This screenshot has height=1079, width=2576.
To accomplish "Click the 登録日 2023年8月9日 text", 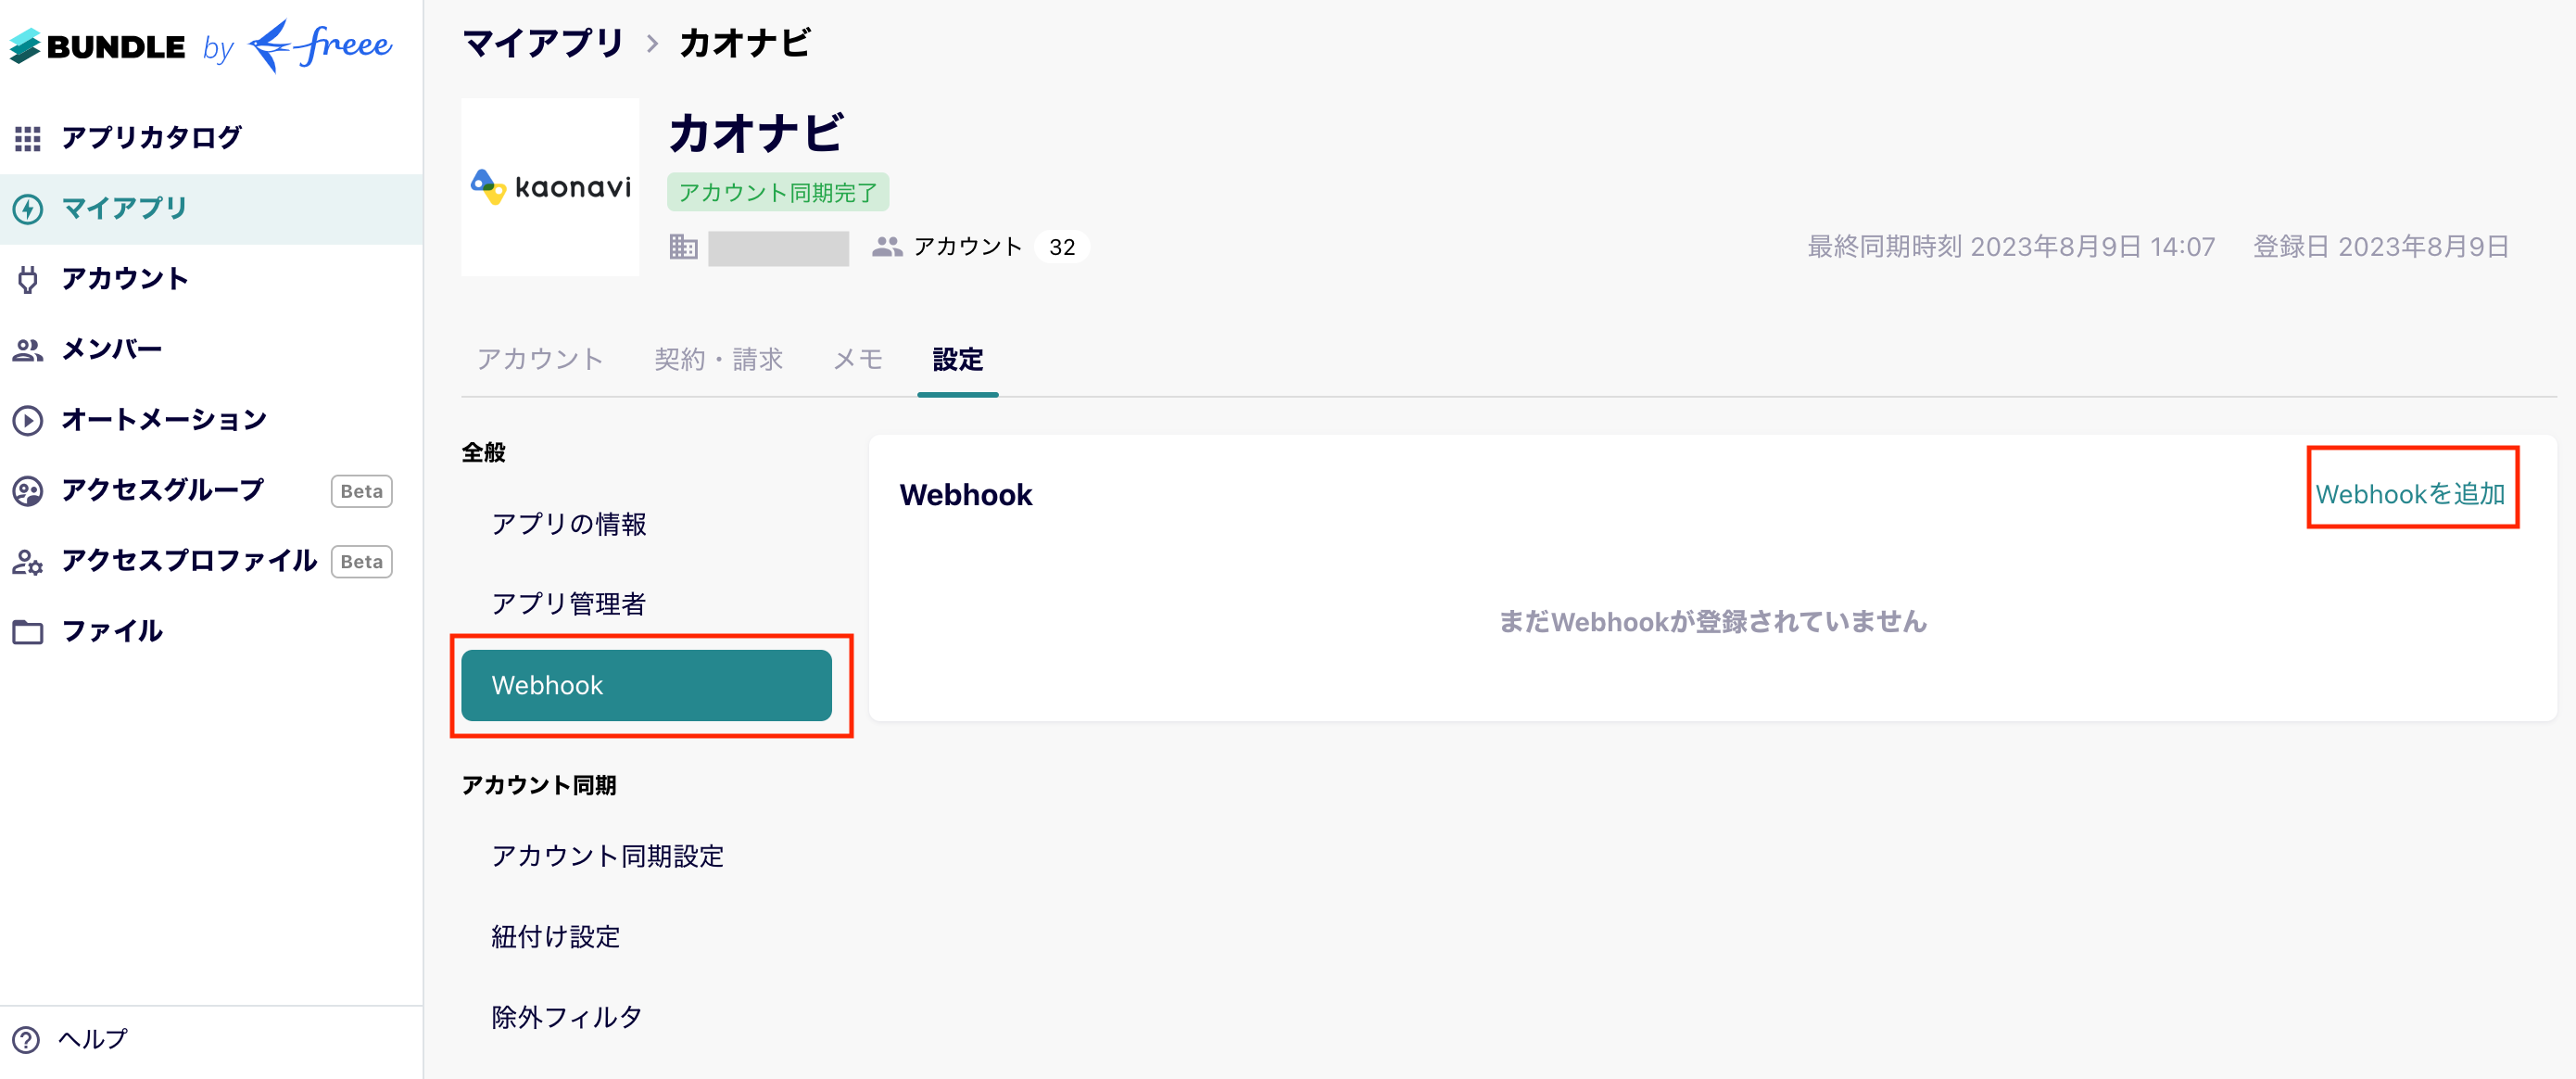I will click(x=2380, y=247).
